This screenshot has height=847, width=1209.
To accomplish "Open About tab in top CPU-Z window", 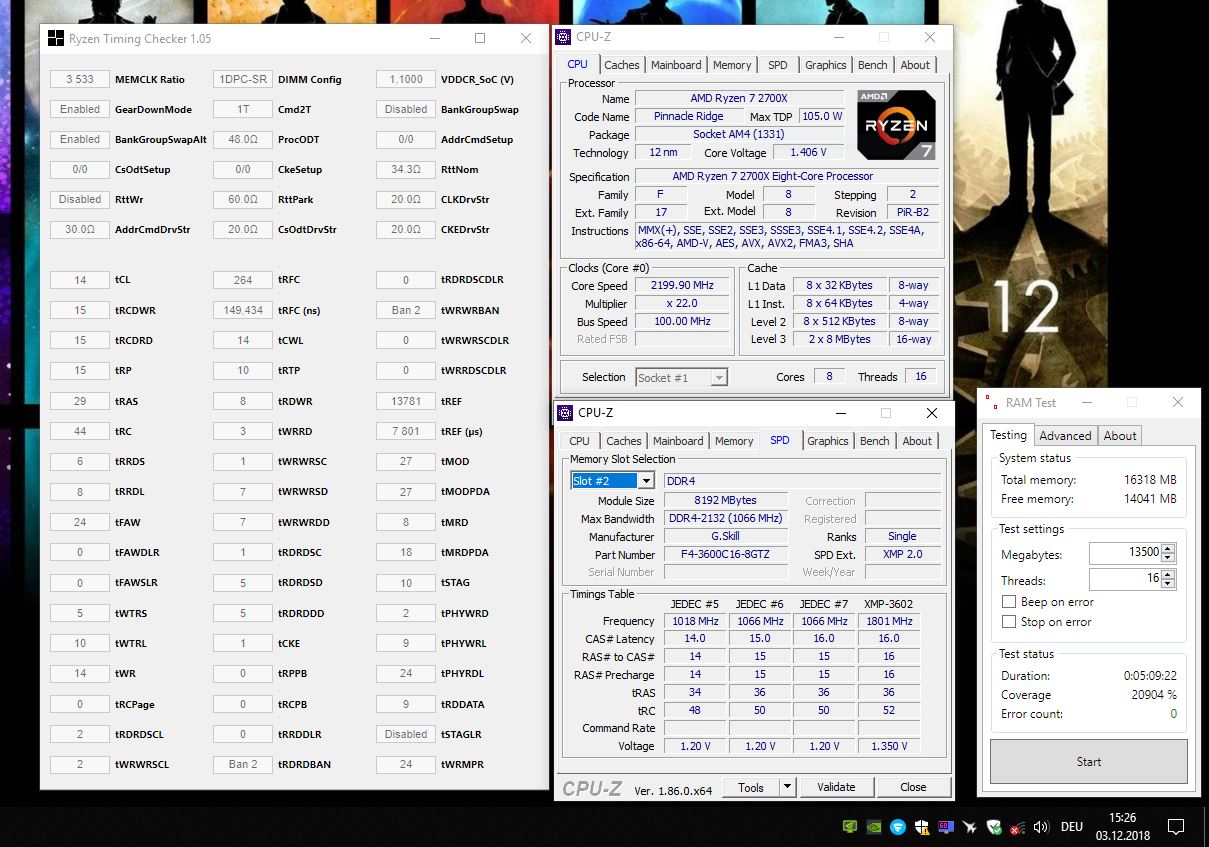I will 915,65.
